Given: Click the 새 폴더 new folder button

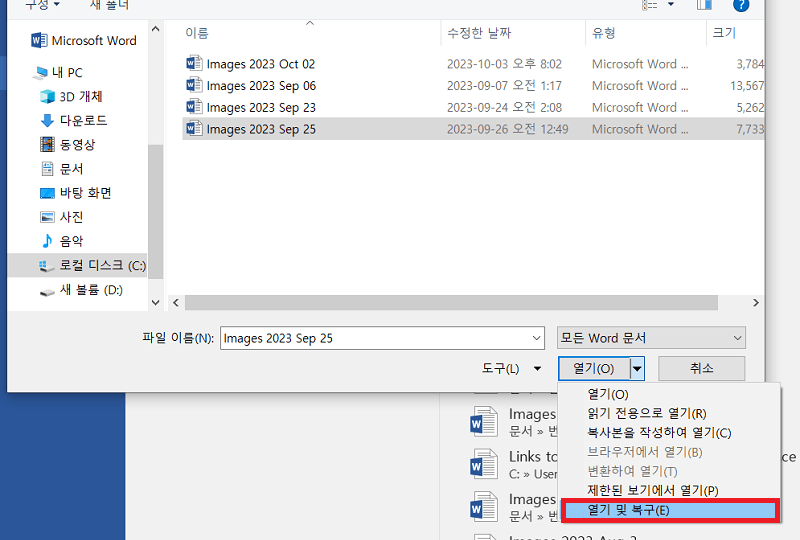Looking at the screenshot, I should [x=109, y=5].
